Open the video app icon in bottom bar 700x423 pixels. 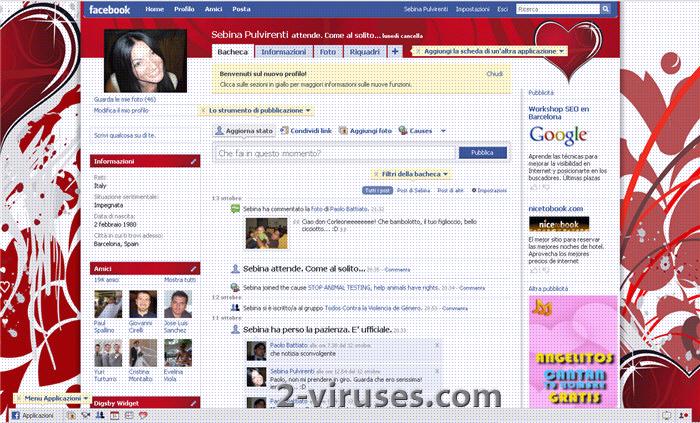point(86,415)
